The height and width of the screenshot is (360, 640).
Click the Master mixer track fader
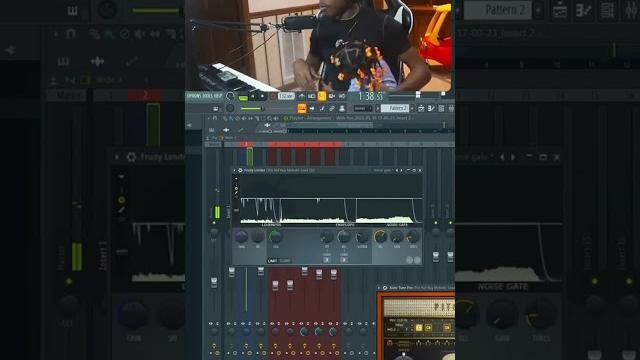tap(214, 282)
